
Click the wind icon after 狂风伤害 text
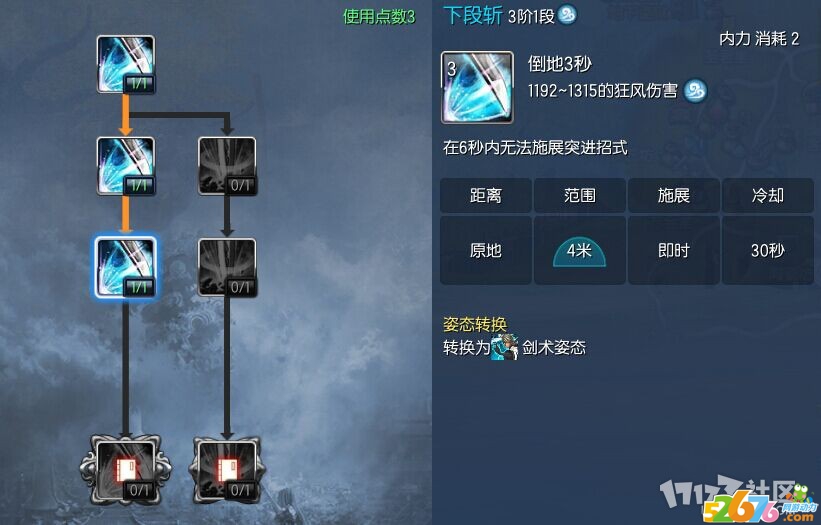point(695,91)
